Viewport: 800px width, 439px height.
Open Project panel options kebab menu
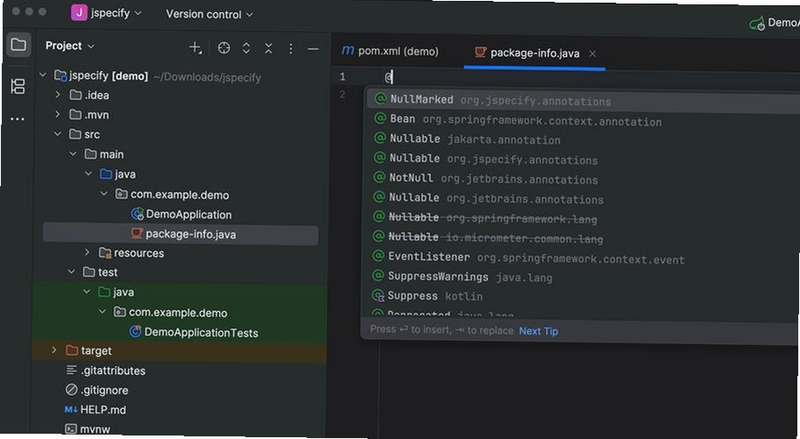click(291, 48)
